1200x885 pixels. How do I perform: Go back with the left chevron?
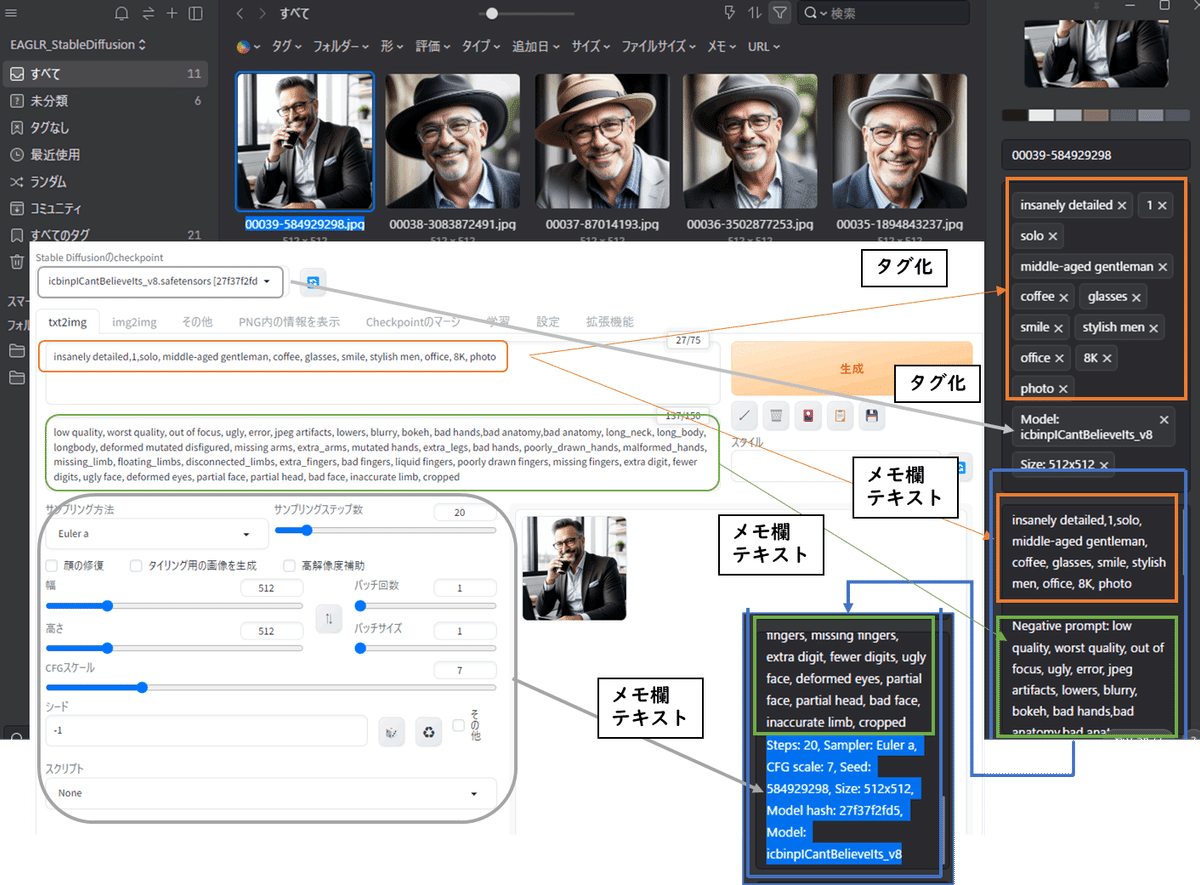click(240, 13)
